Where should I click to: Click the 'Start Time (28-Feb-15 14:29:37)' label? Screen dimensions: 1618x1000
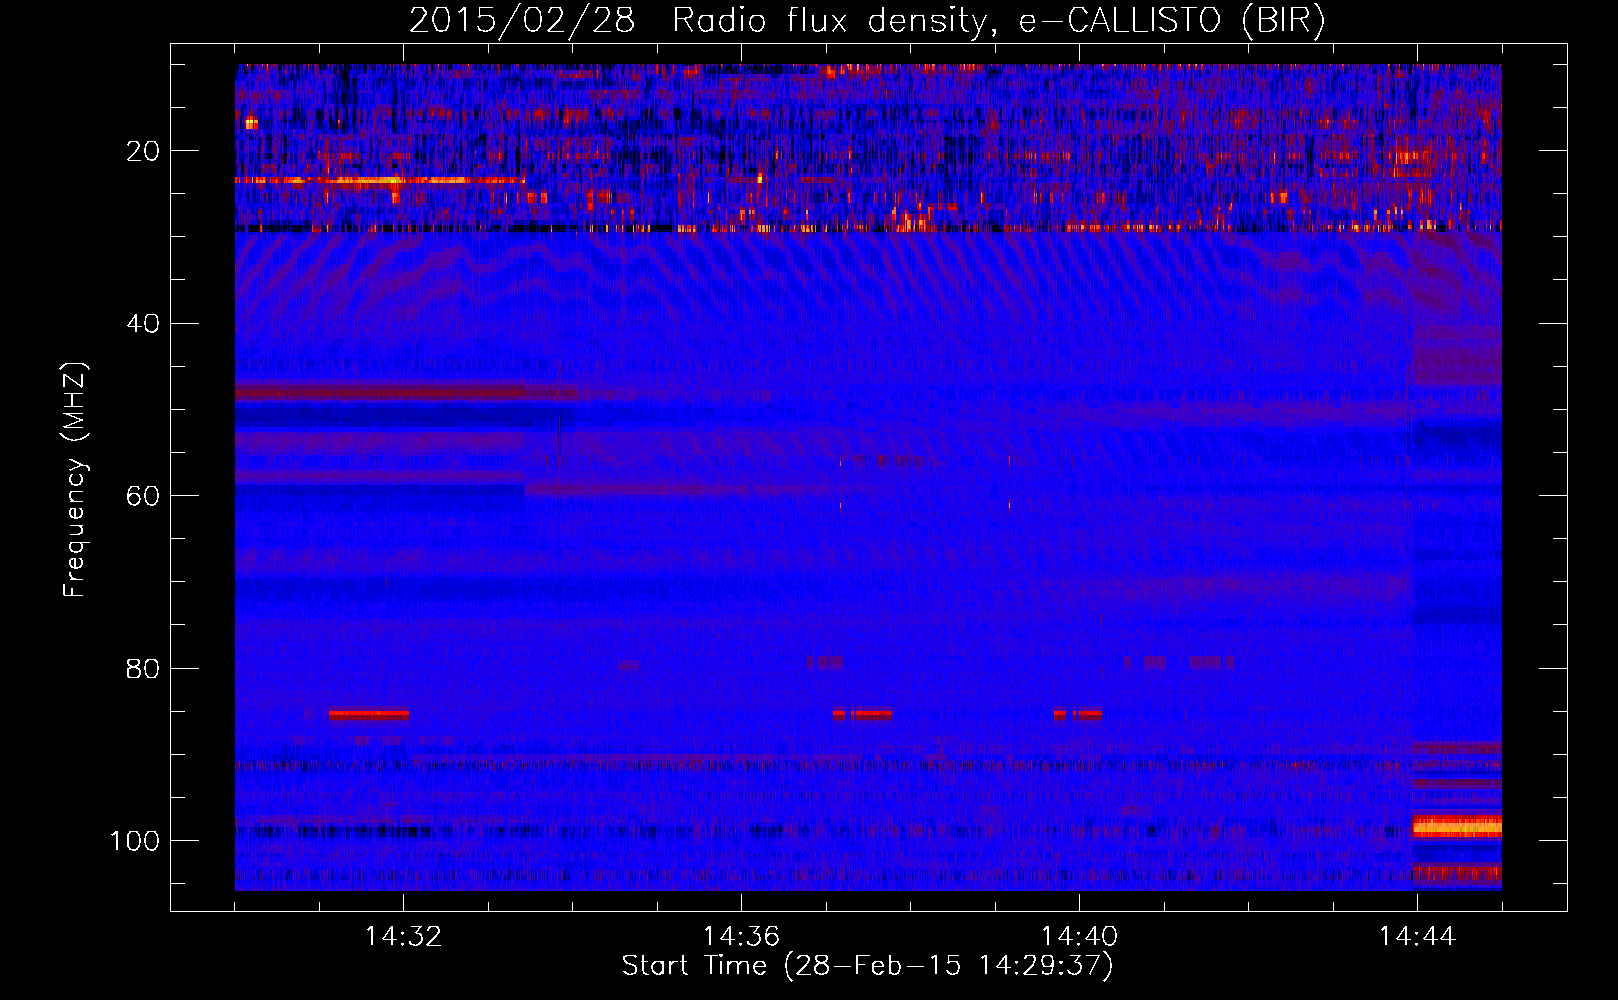tap(867, 966)
